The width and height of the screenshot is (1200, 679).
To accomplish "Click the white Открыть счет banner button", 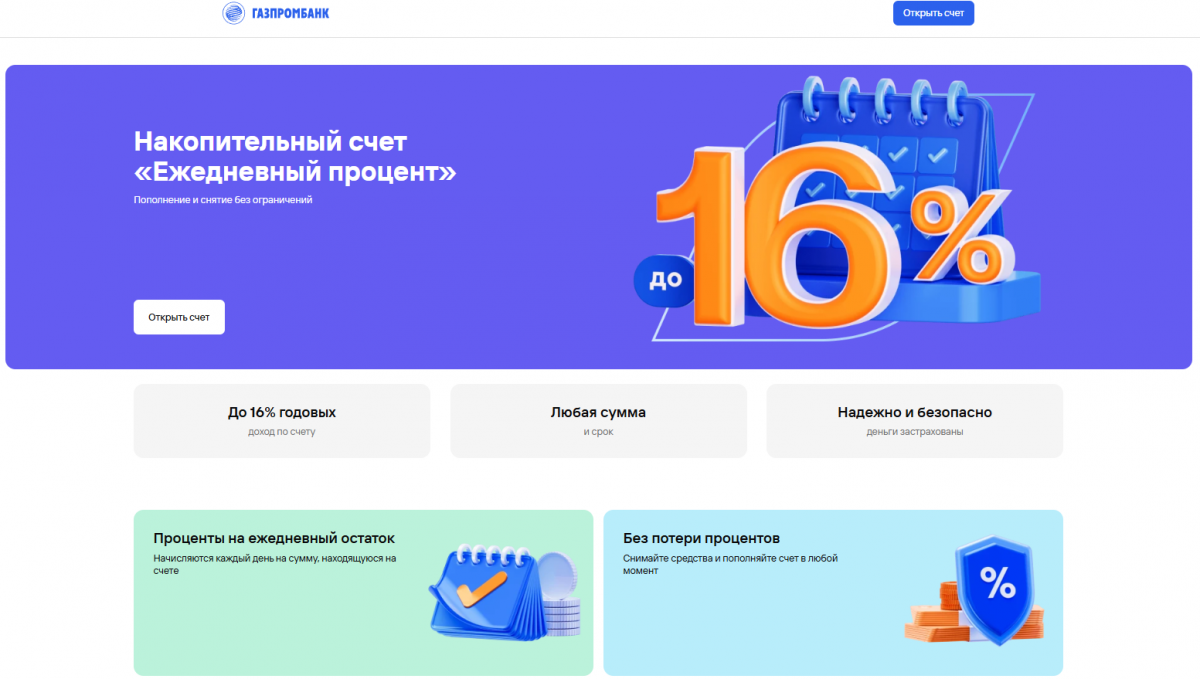I will [x=179, y=317].
